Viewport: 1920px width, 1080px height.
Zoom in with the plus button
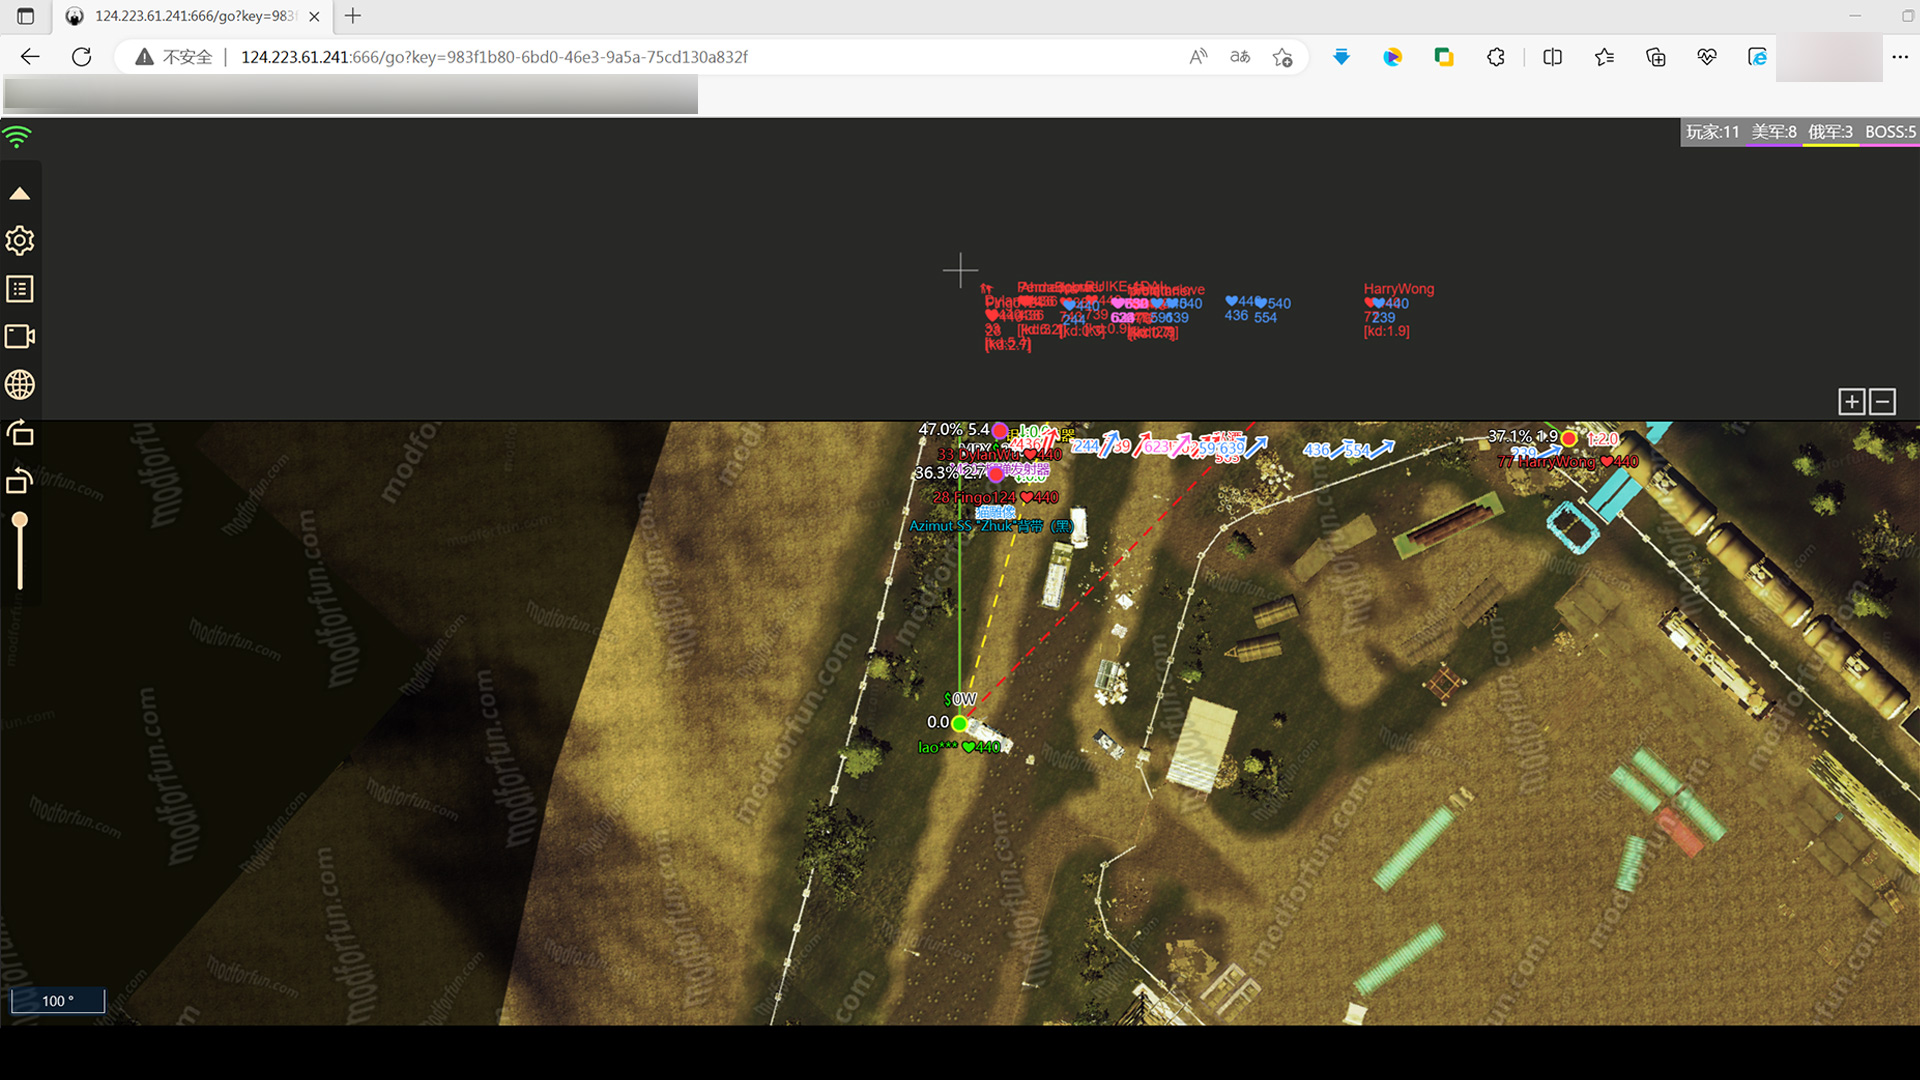click(x=1851, y=402)
